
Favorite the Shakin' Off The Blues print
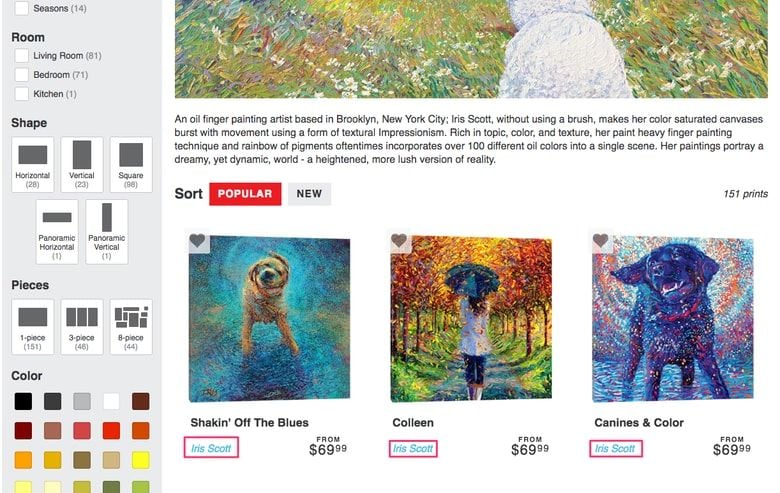pyautogui.click(x=197, y=241)
